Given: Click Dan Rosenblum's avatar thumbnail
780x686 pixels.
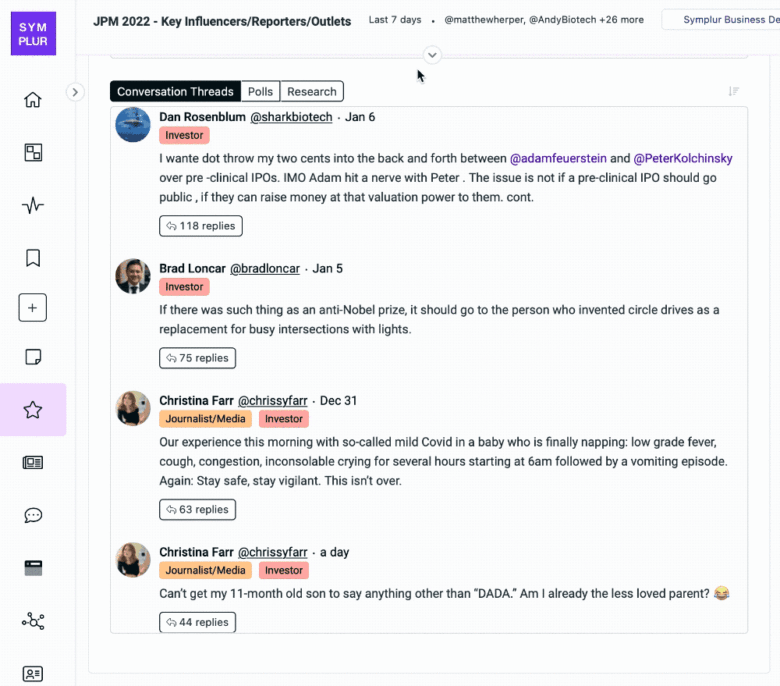Looking at the screenshot, I should [133, 125].
